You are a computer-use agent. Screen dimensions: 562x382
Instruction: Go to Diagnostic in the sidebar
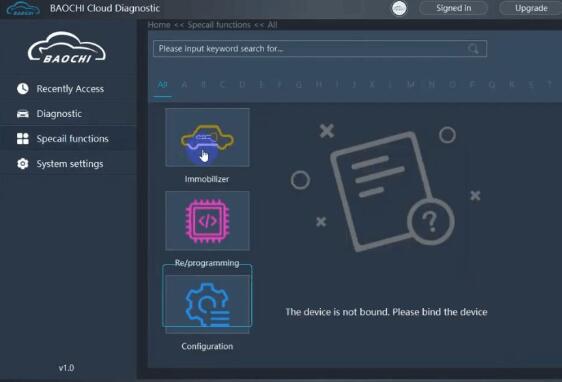[x=68, y=114]
